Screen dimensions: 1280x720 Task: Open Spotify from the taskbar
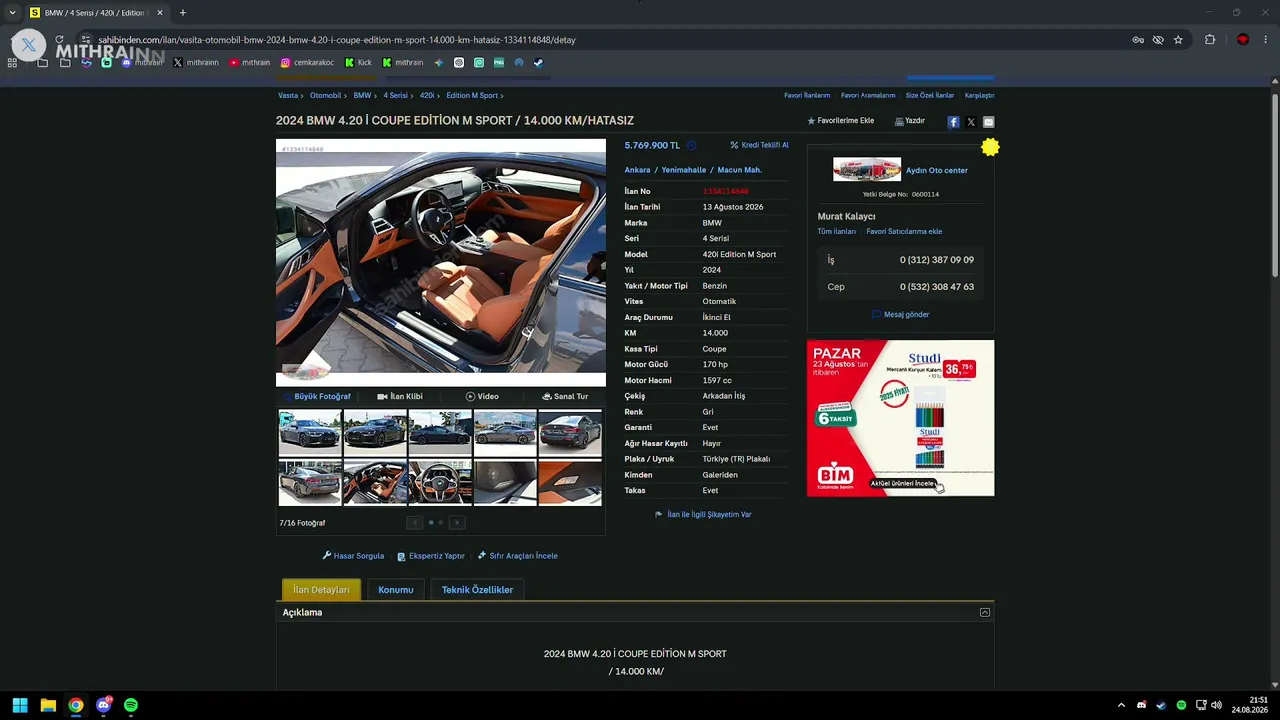click(131, 705)
